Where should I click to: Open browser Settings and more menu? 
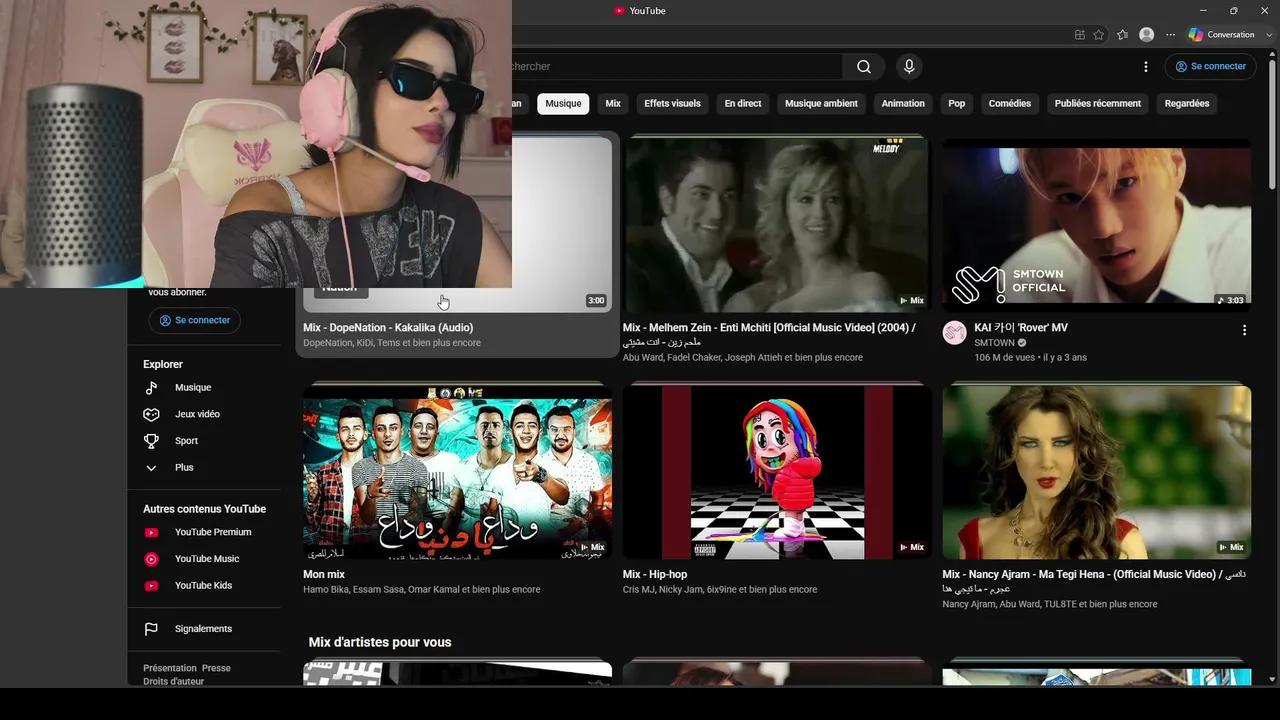click(x=1171, y=35)
